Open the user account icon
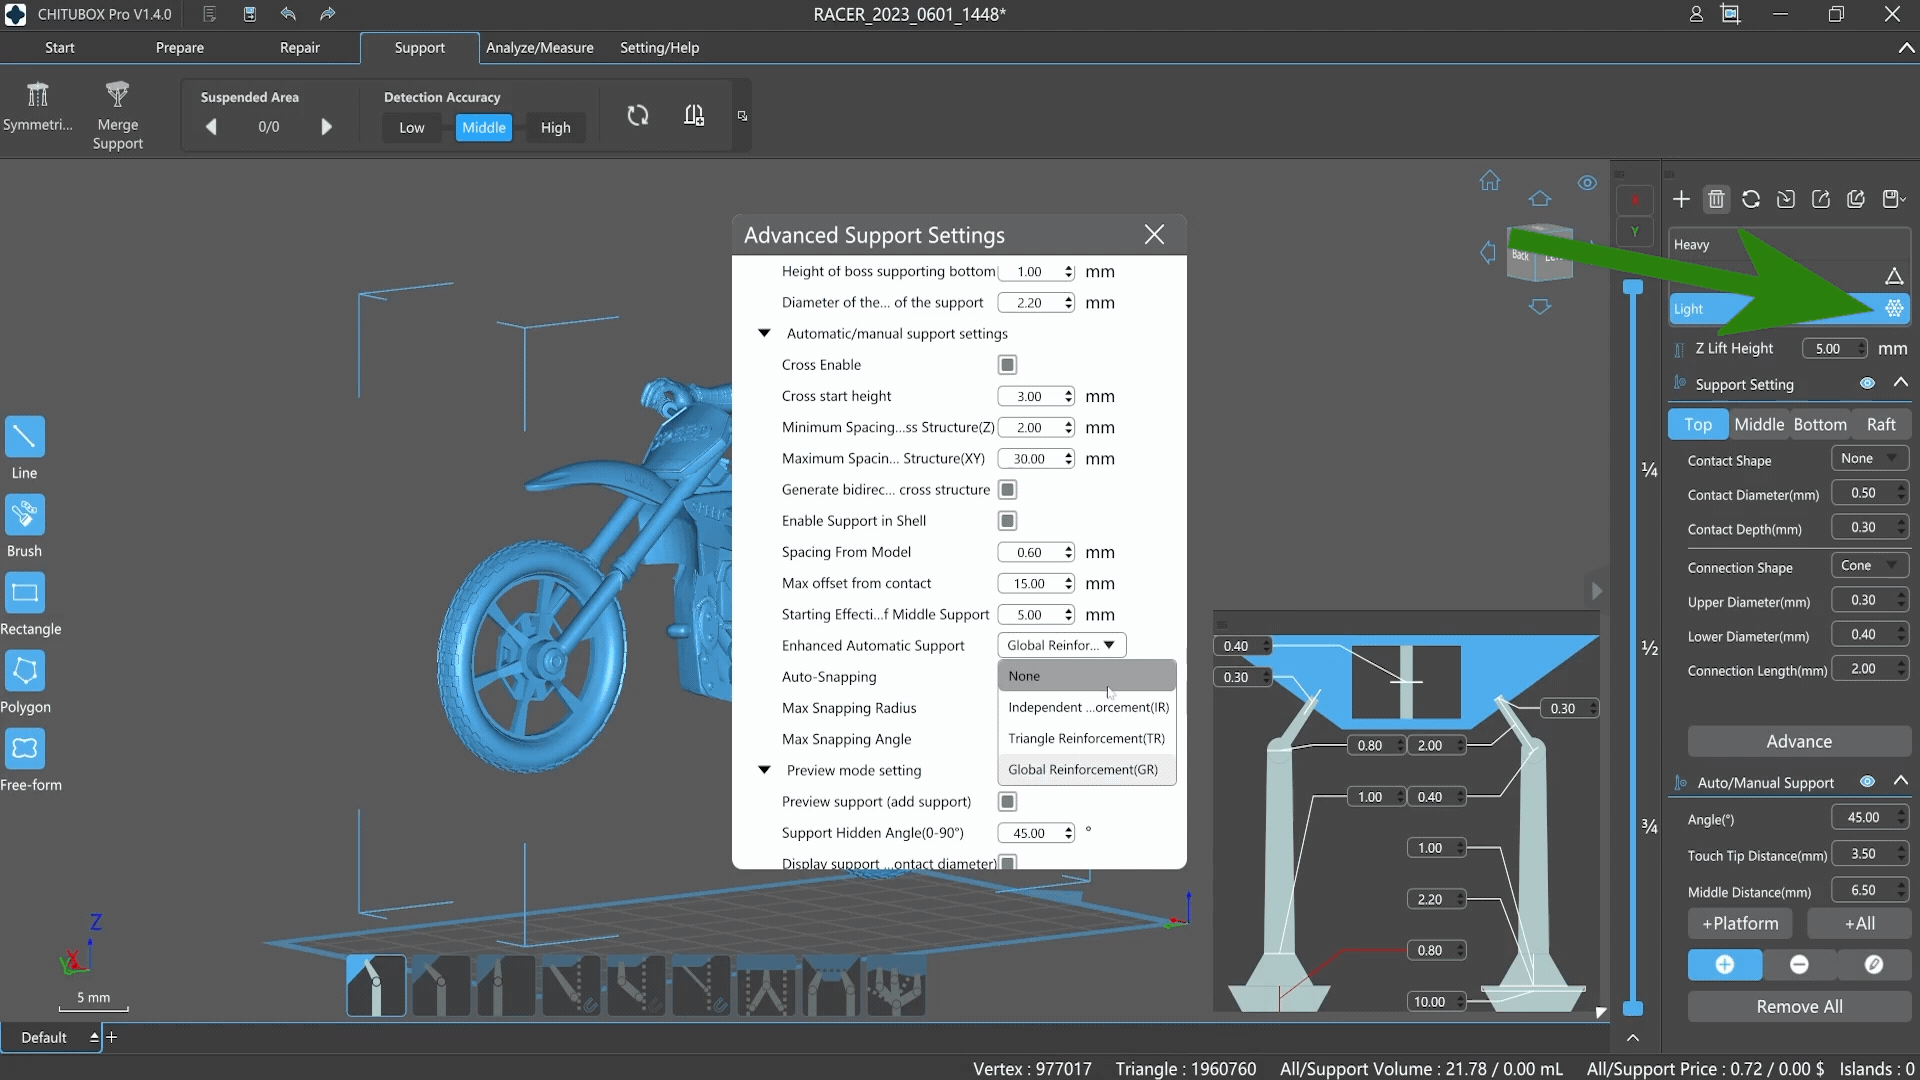1920x1080 pixels. click(x=1696, y=14)
